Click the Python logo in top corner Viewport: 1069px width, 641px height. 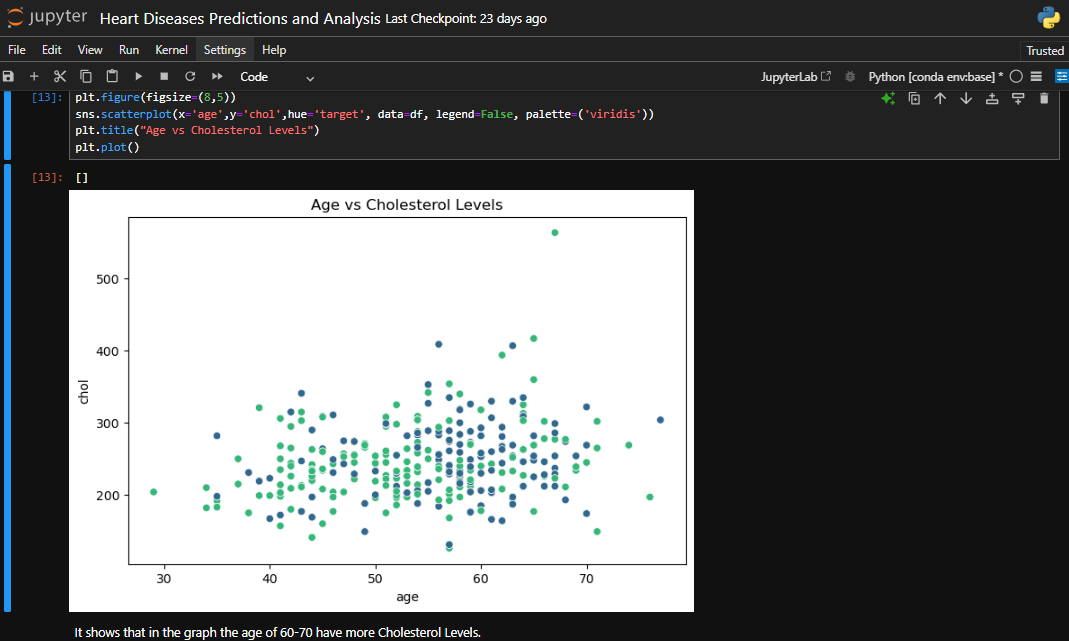1049,18
